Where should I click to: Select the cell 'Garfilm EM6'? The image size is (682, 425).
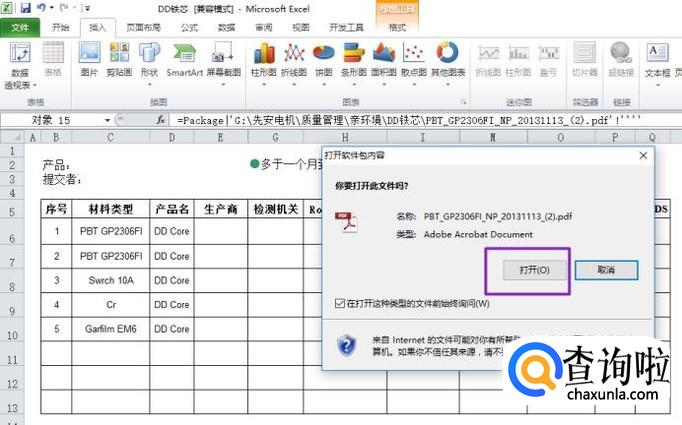click(111, 329)
